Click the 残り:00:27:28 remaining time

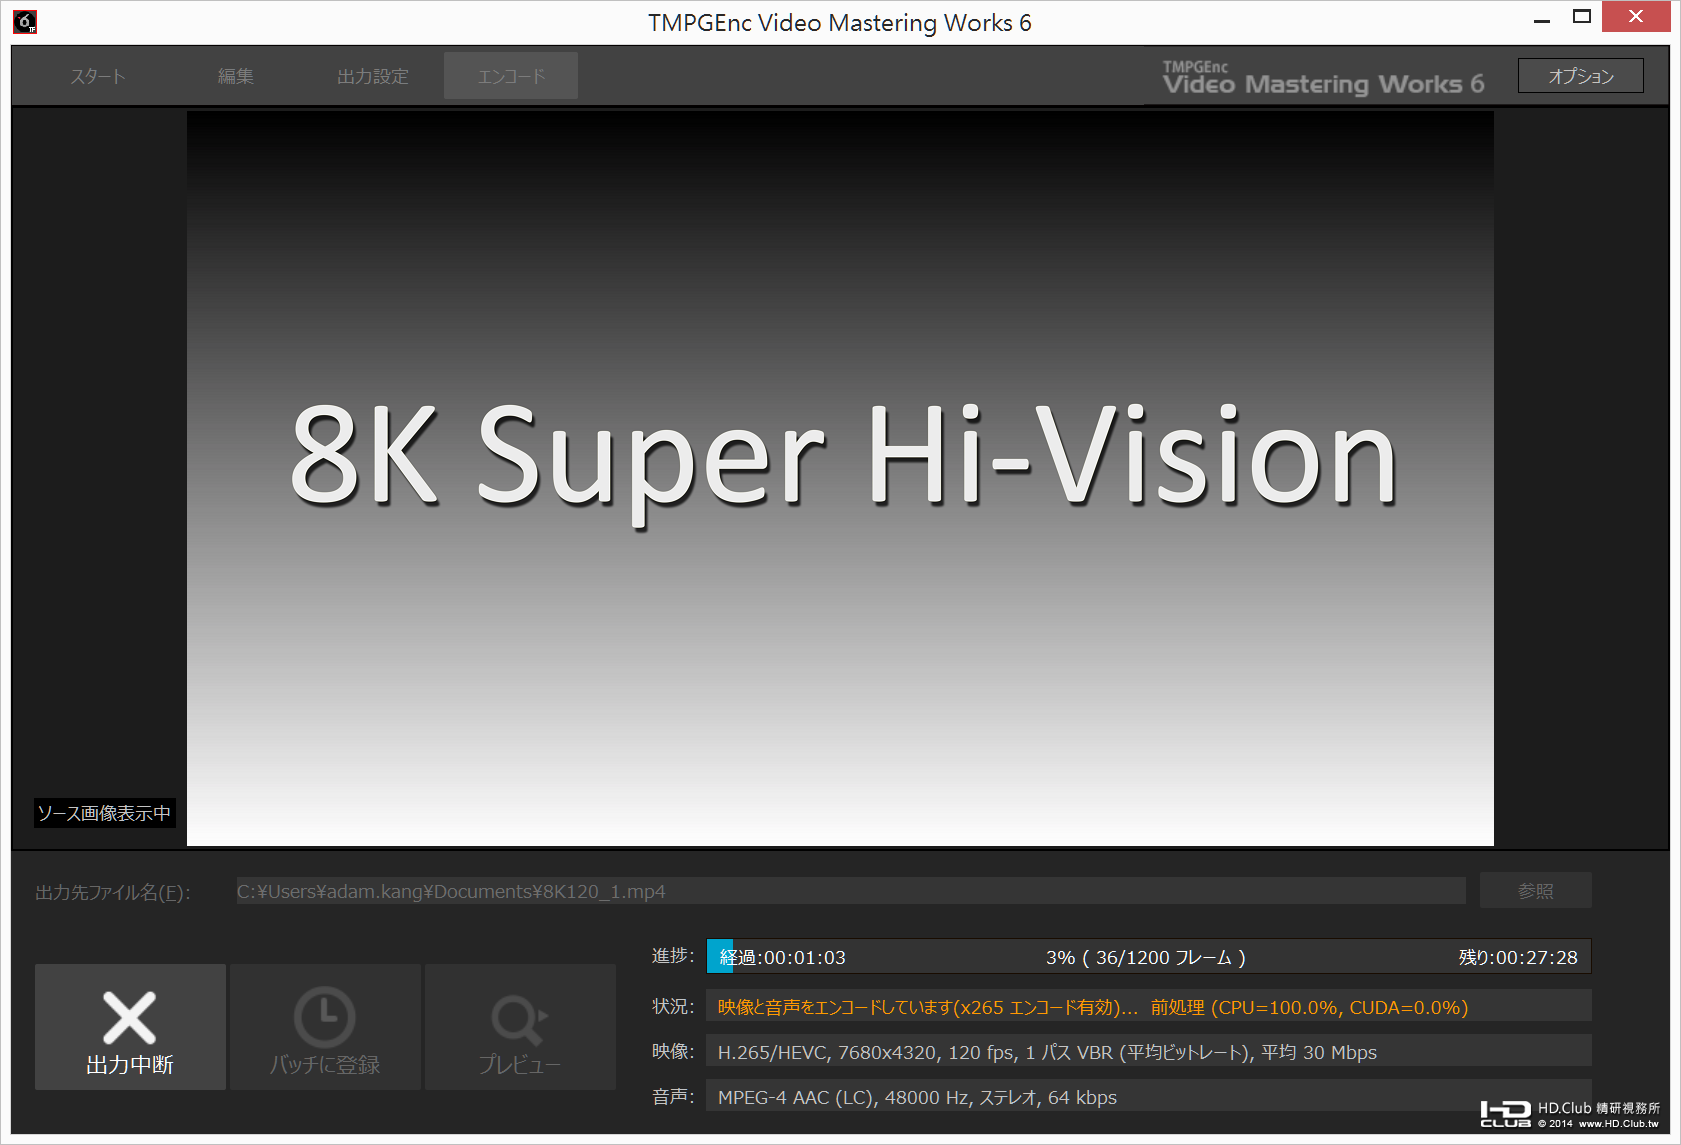coord(1518,957)
